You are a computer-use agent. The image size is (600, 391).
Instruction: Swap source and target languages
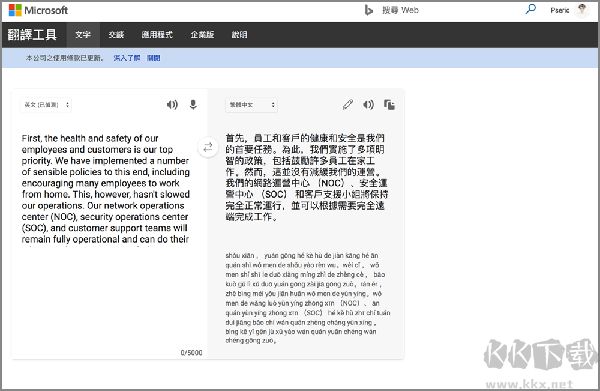(x=208, y=147)
